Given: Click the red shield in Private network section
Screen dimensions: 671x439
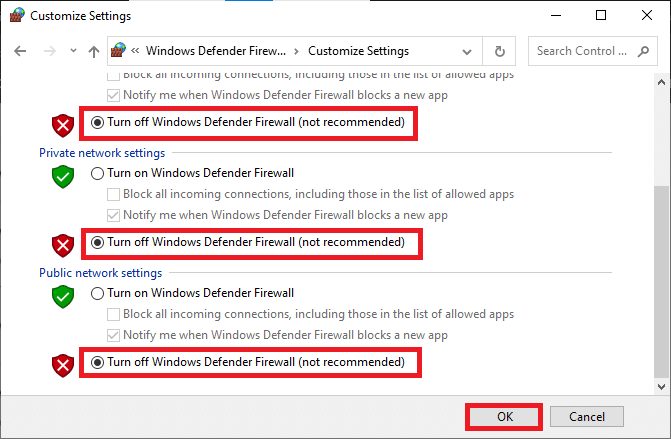Looking at the screenshot, I should click(x=63, y=245).
